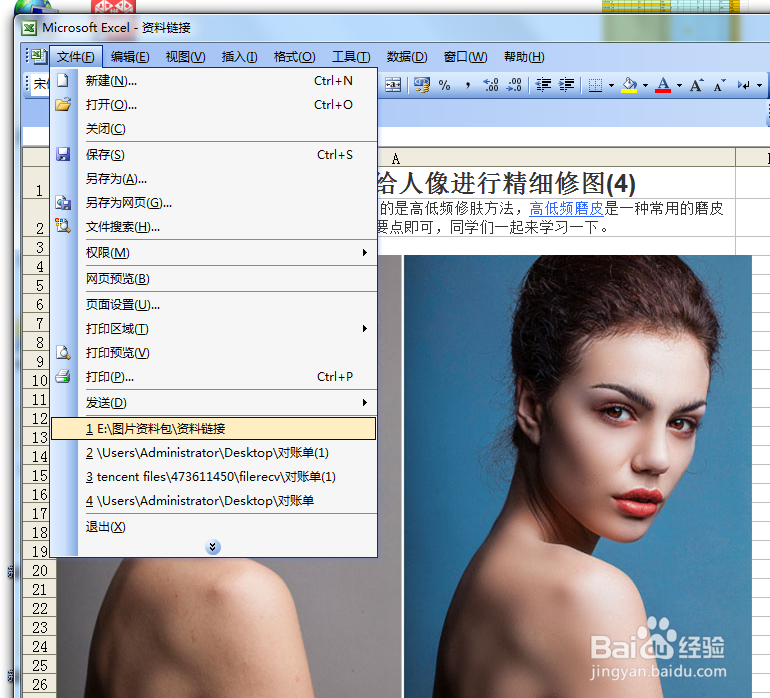Click the Increase Decimal icon
Screen dimensions: 770x698
click(x=491, y=85)
